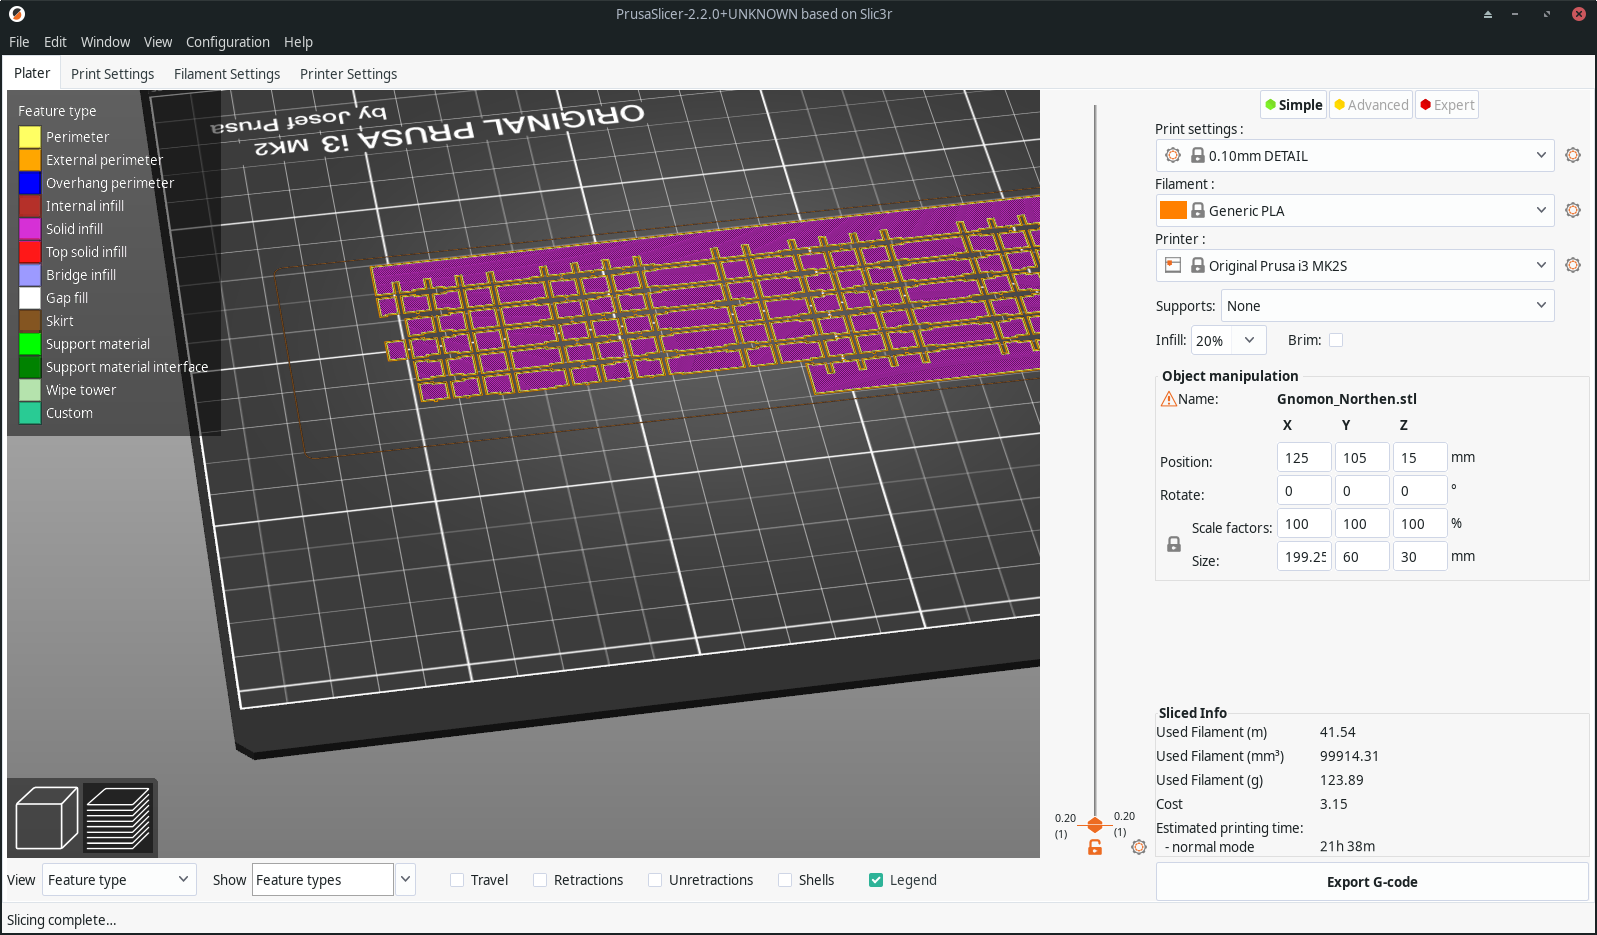Click the orange layer slider handle
This screenshot has width=1597, height=935.
[1095, 825]
